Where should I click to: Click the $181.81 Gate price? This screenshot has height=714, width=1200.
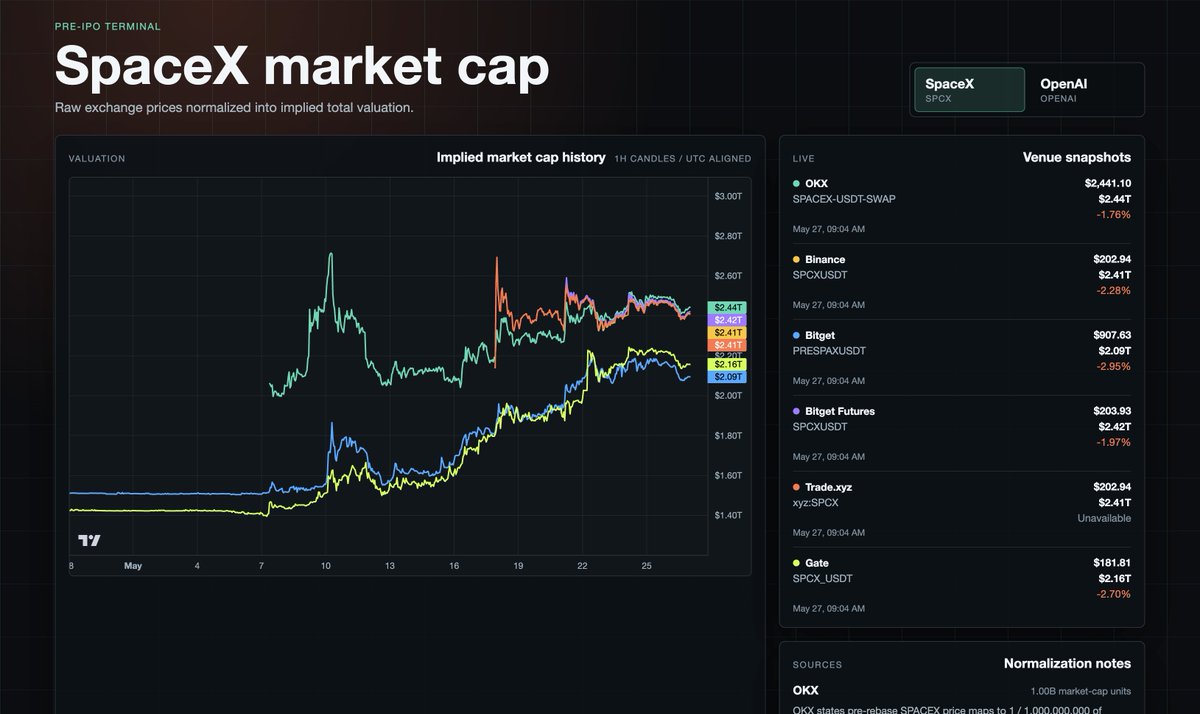point(1113,564)
